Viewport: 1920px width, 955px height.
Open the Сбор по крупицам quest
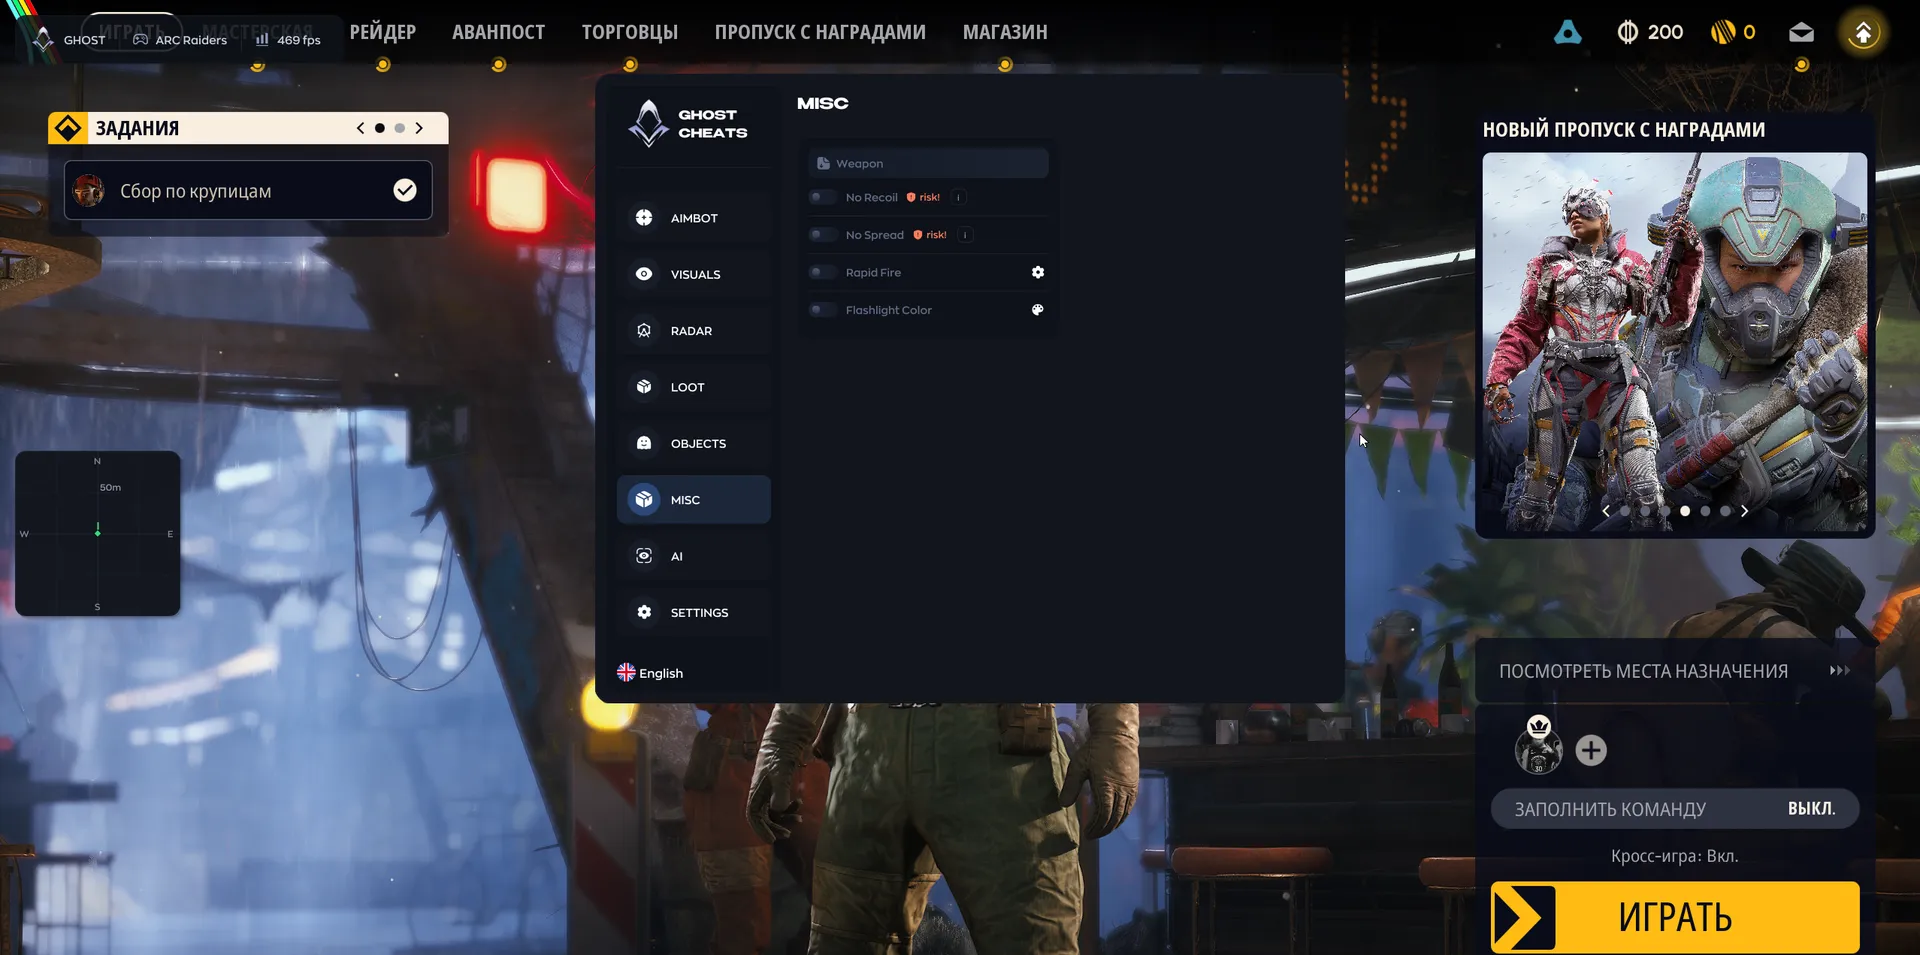tap(248, 190)
